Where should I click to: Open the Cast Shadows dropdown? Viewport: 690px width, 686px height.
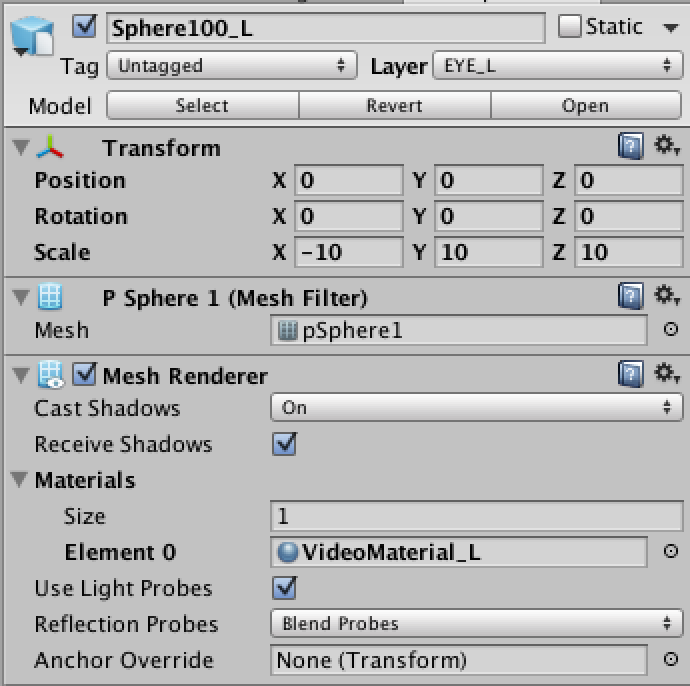tap(477, 407)
